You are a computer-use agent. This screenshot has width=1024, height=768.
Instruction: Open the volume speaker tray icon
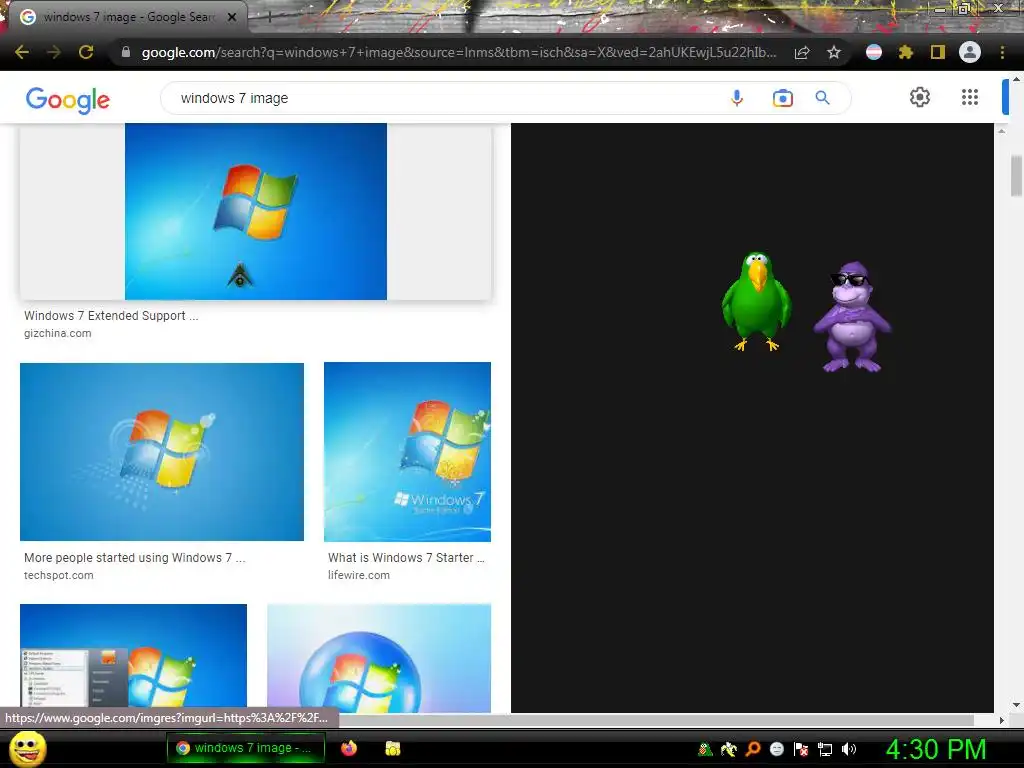click(848, 749)
